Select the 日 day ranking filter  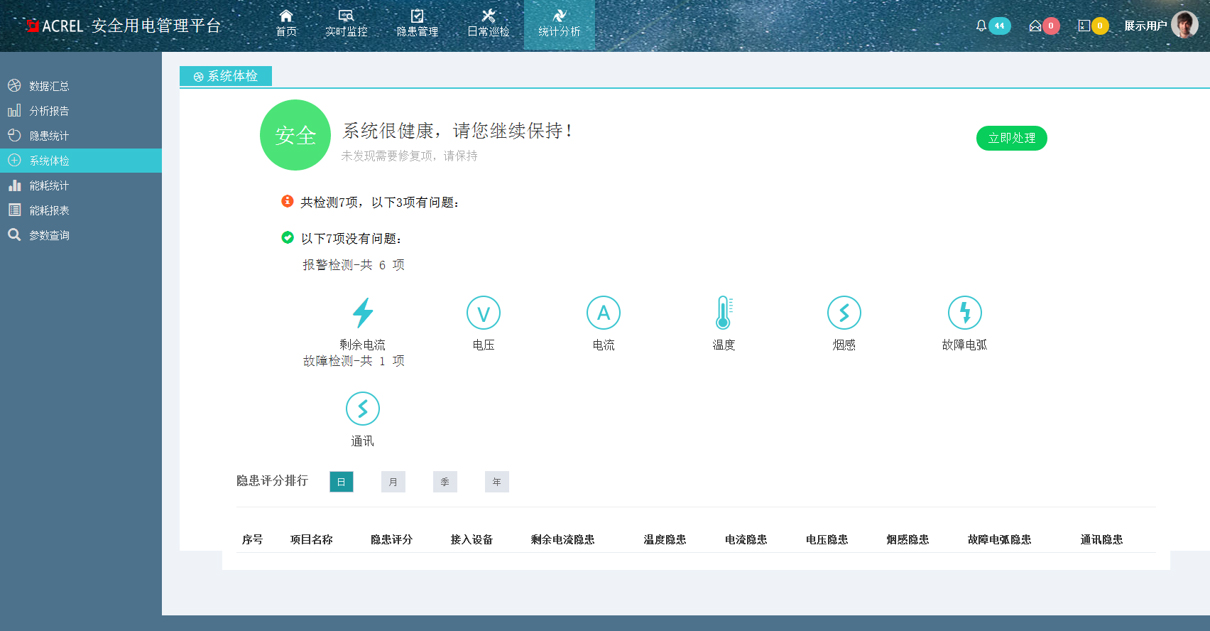pyautogui.click(x=341, y=481)
